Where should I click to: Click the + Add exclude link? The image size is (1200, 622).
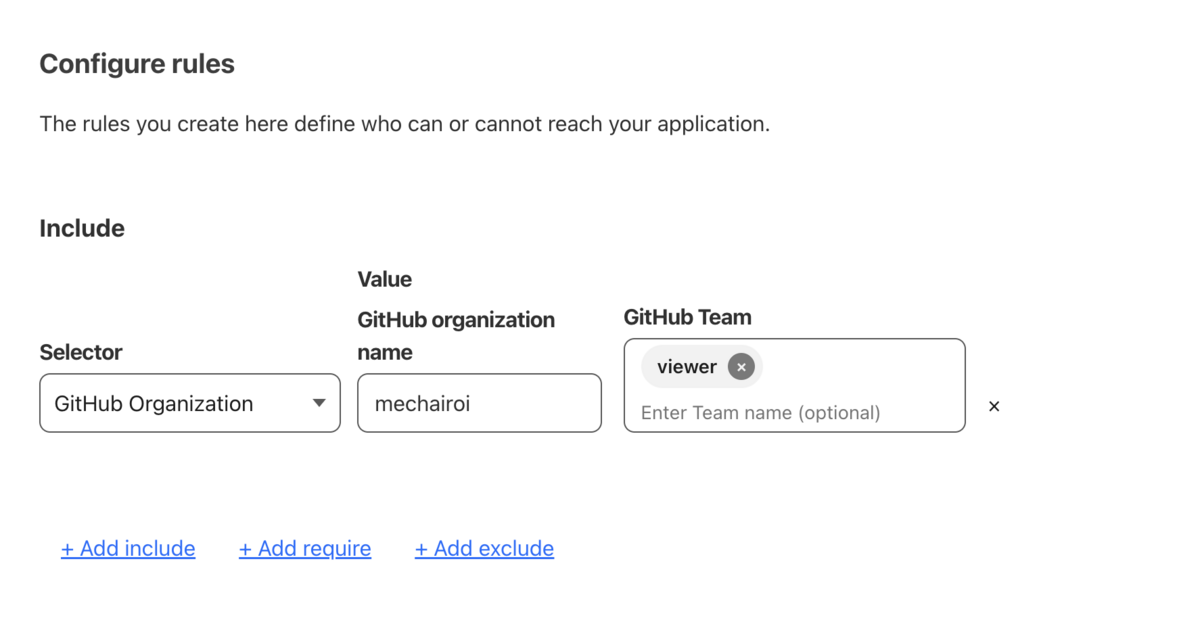[484, 548]
